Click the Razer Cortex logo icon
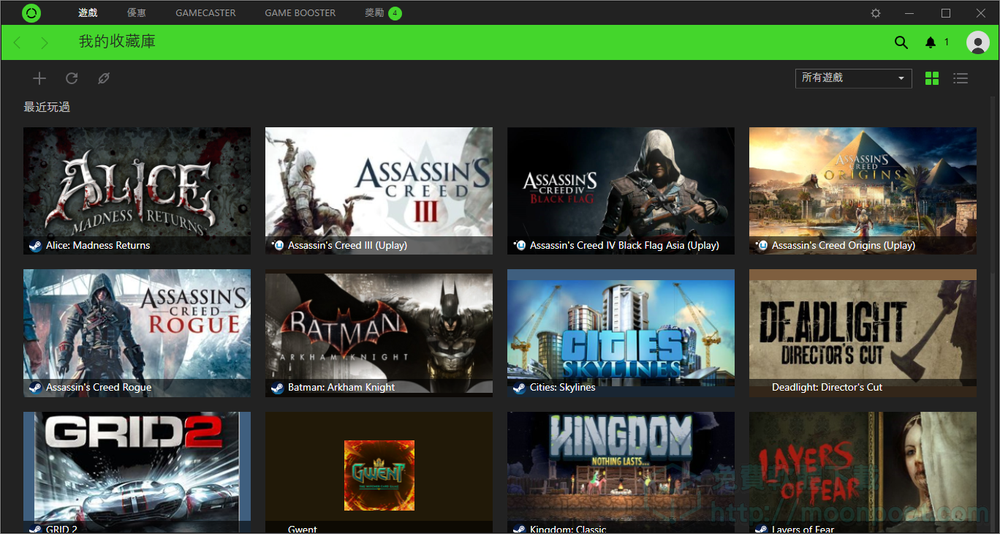Viewport: 1000px width, 534px height. (x=31, y=13)
